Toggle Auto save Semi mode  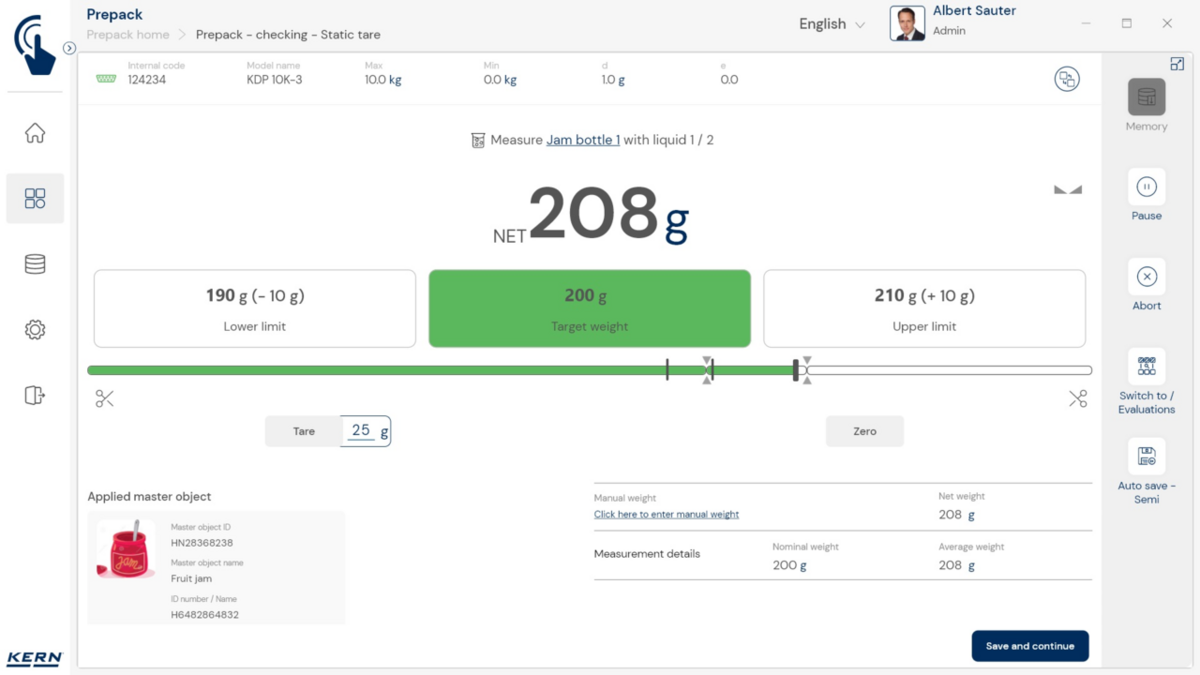1146,457
